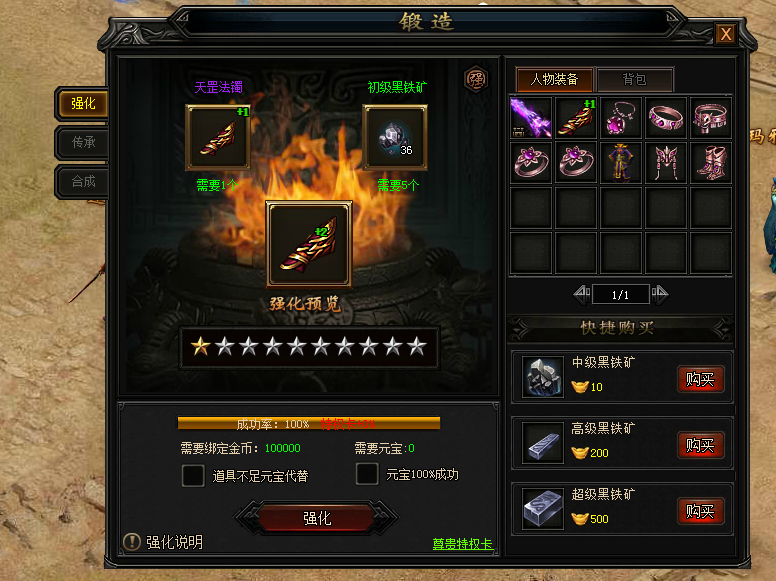Screen dimensions: 776x581
Task: Click the 强化预览 result item slot
Action: click(x=309, y=244)
